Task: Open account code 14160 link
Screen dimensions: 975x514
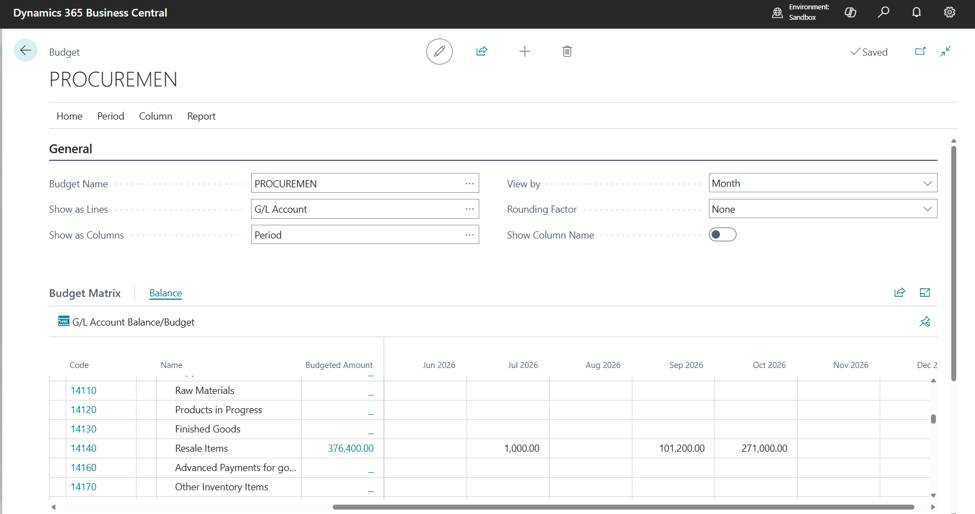Action: [83, 467]
